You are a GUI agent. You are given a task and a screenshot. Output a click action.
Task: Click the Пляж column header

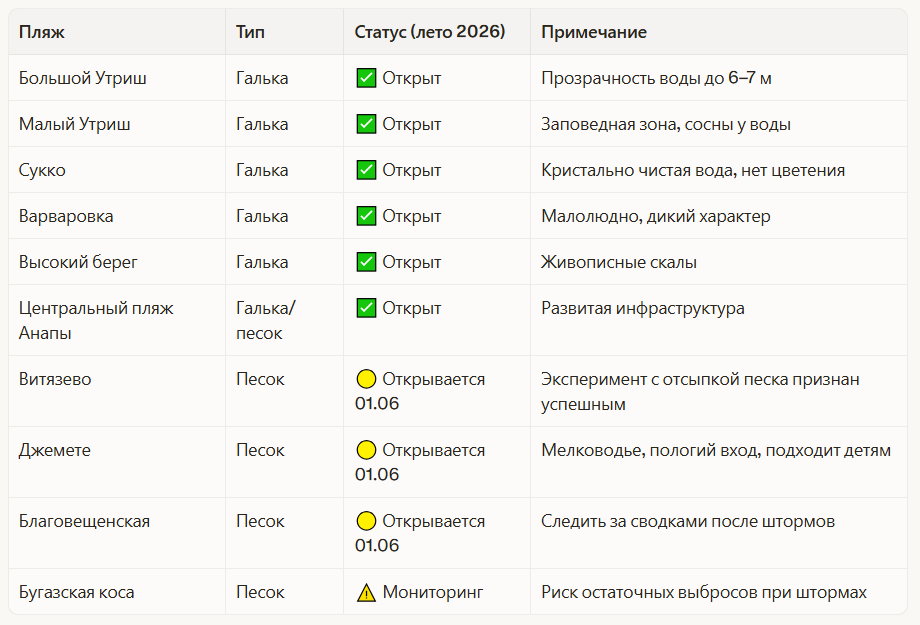coord(41,32)
